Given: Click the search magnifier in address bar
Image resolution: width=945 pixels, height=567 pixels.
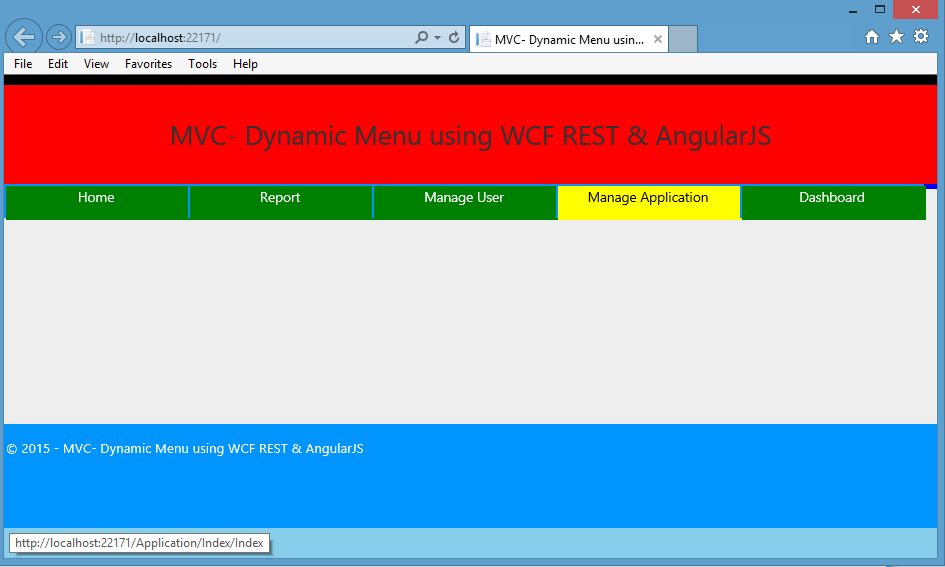Looking at the screenshot, I should [421, 37].
